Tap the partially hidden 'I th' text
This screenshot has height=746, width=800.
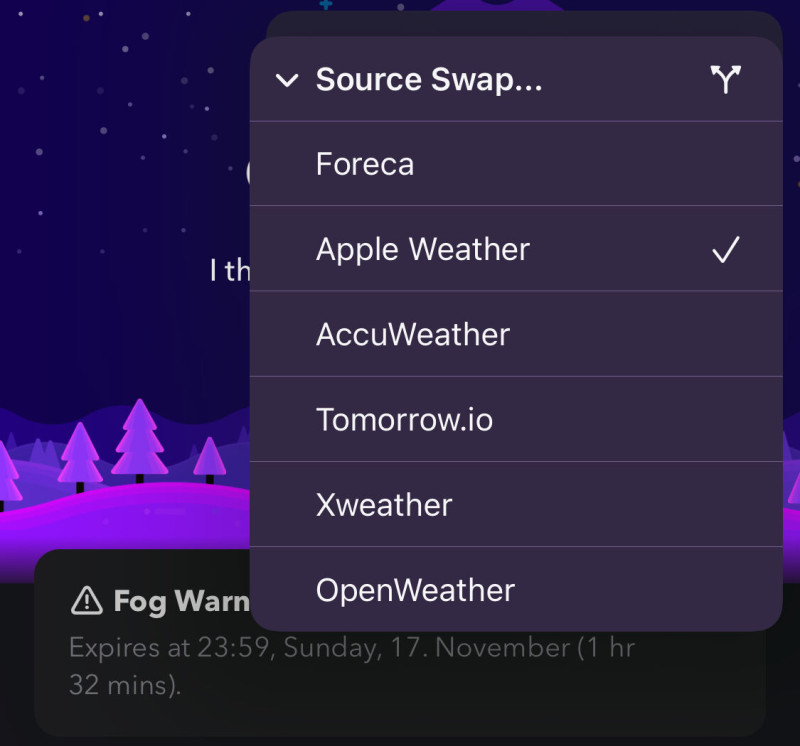coord(230,270)
